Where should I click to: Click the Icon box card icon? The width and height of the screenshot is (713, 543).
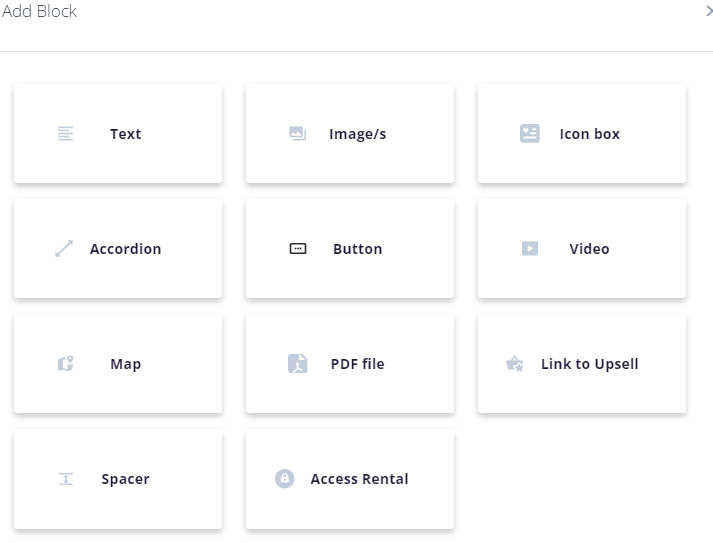coord(530,134)
